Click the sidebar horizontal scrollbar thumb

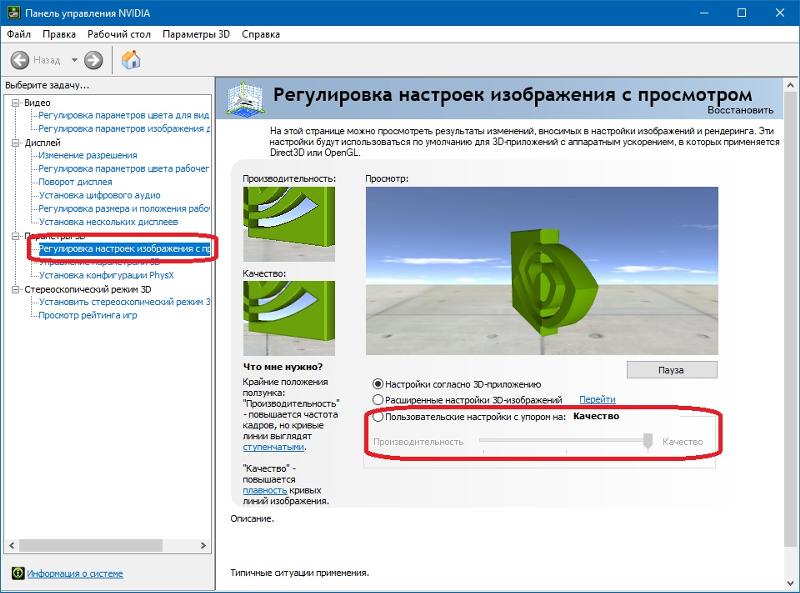[x=91, y=546]
